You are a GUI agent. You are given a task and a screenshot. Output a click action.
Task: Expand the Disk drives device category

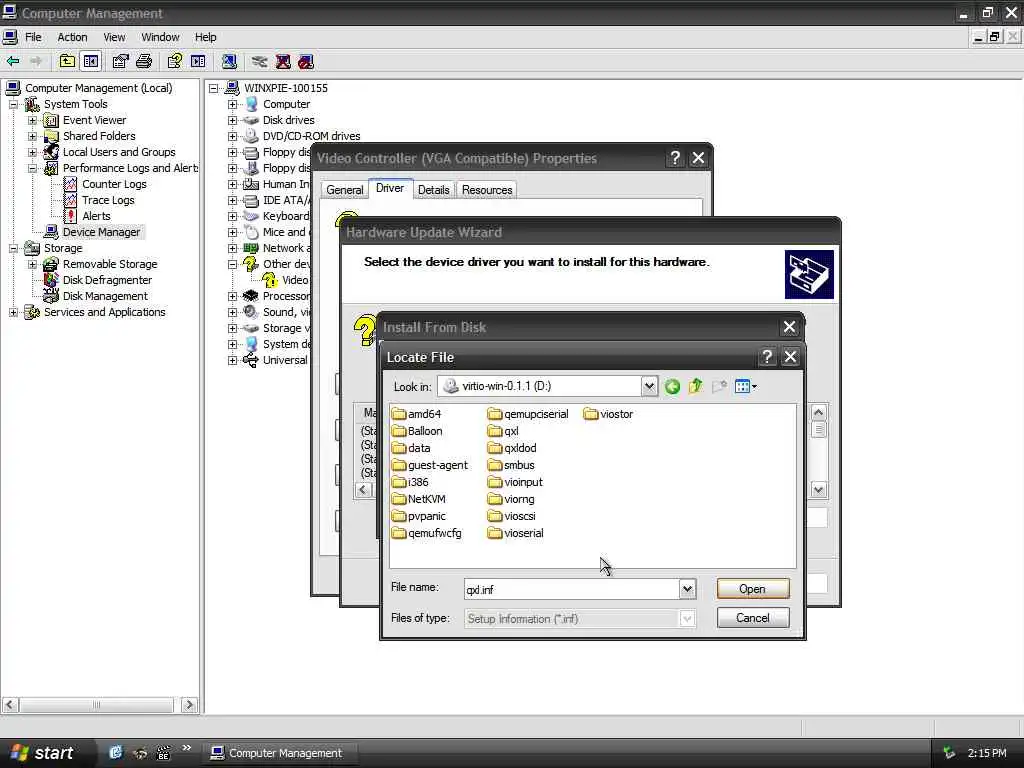232,120
